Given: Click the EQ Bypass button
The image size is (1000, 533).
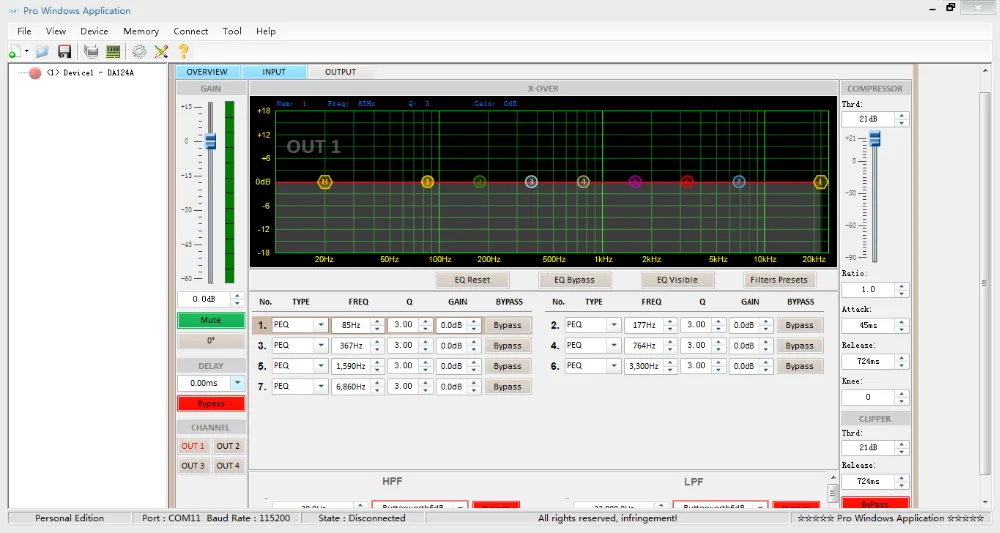Looking at the screenshot, I should click(574, 280).
